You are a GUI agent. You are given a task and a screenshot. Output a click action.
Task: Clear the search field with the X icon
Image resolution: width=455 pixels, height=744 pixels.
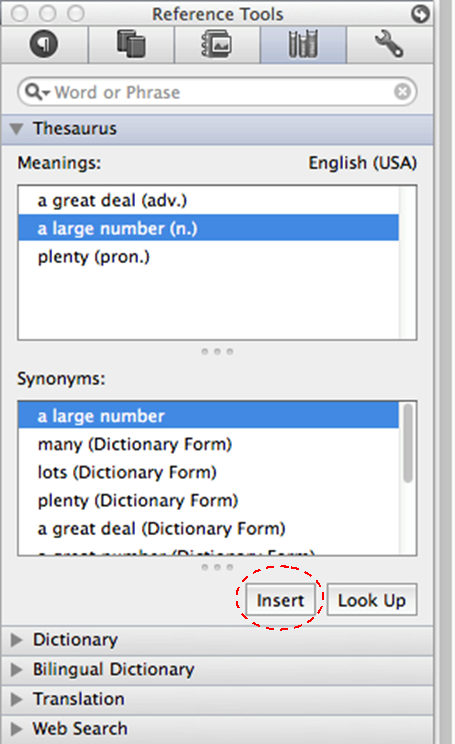402,91
